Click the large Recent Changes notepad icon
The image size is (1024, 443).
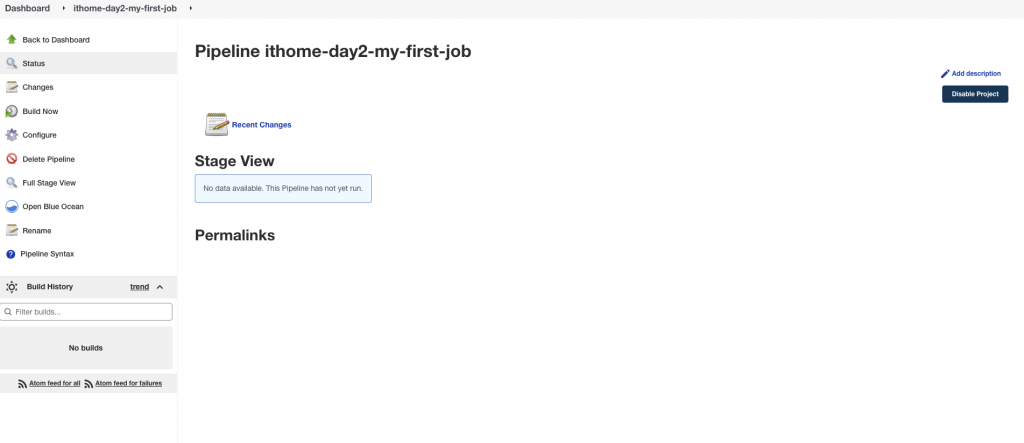click(216, 124)
